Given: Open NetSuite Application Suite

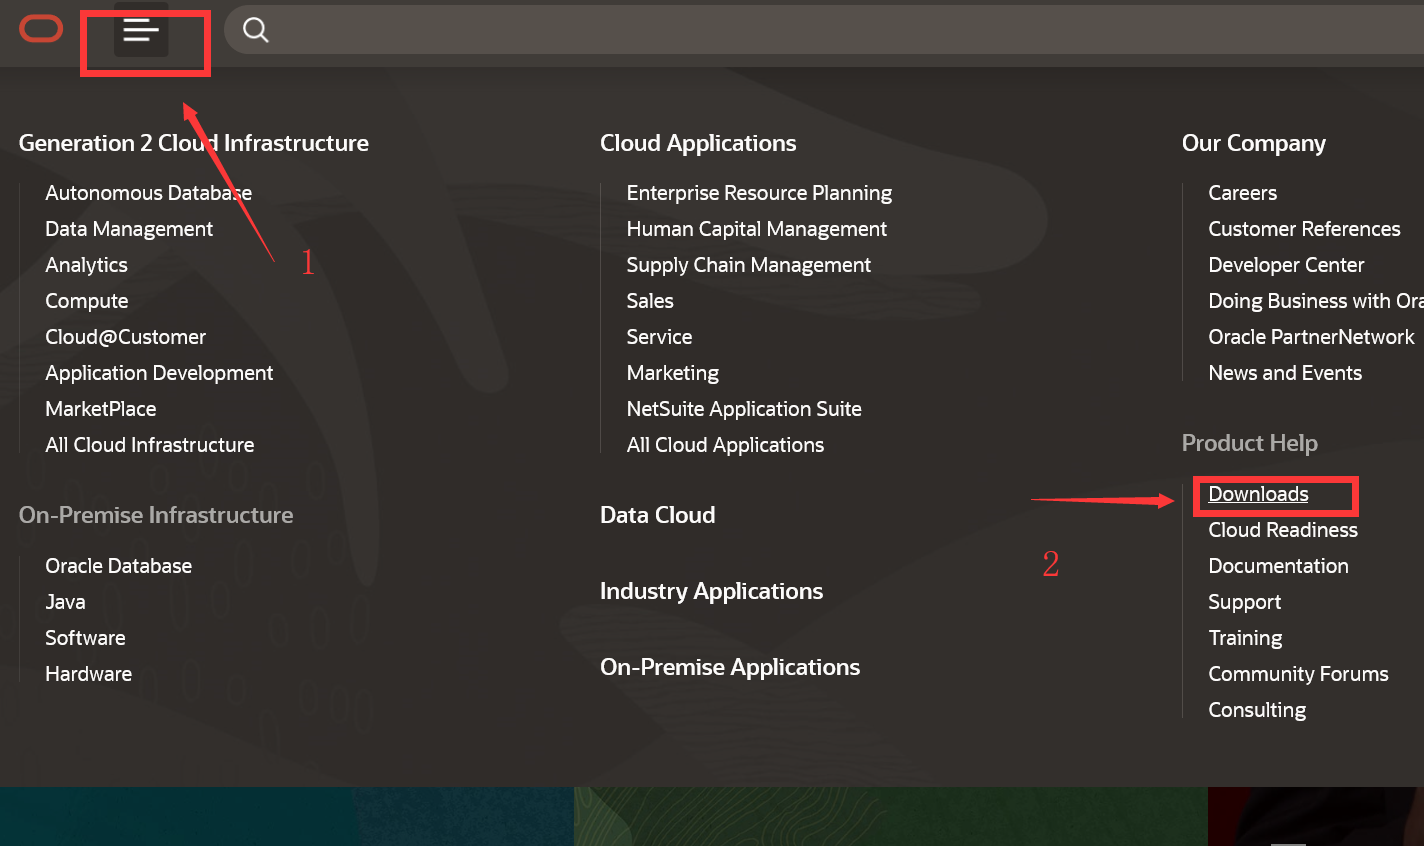Looking at the screenshot, I should point(744,409).
